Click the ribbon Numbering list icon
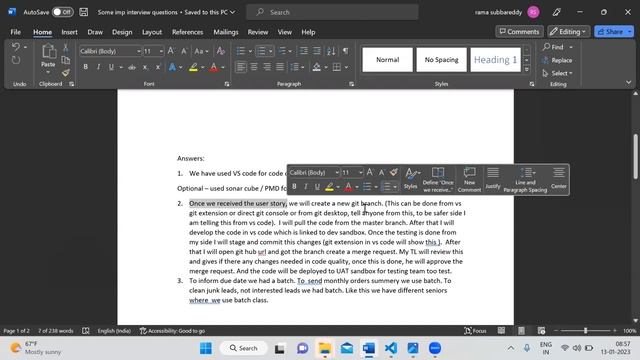Image resolution: width=640 pixels, height=360 pixels. [x=261, y=51]
